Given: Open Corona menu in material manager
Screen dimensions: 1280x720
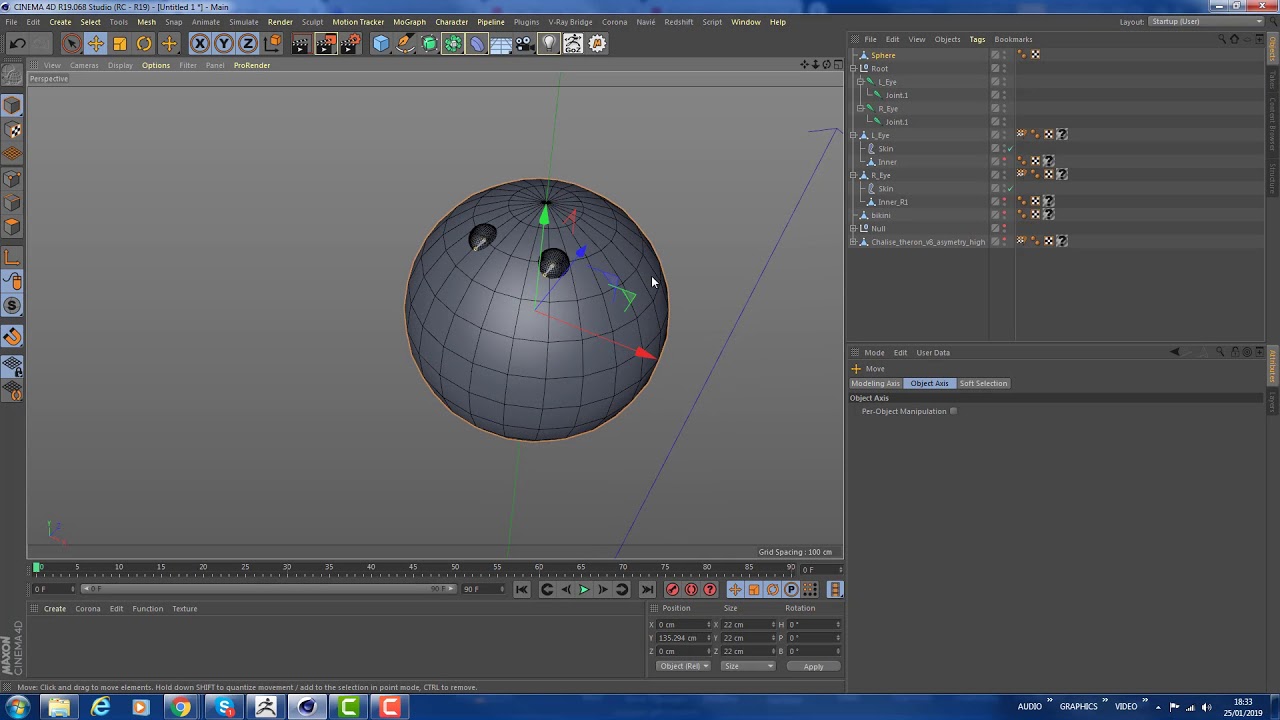Looking at the screenshot, I should click(x=88, y=608).
